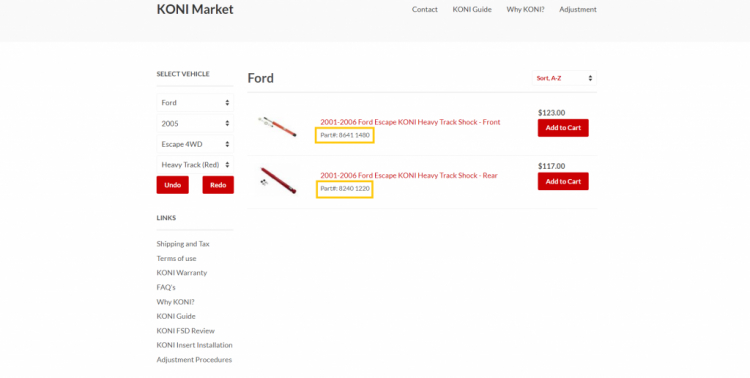Viewport: 750px width, 378px height.
Task: Click the LINKS sidebar heading
Action: [166, 218]
